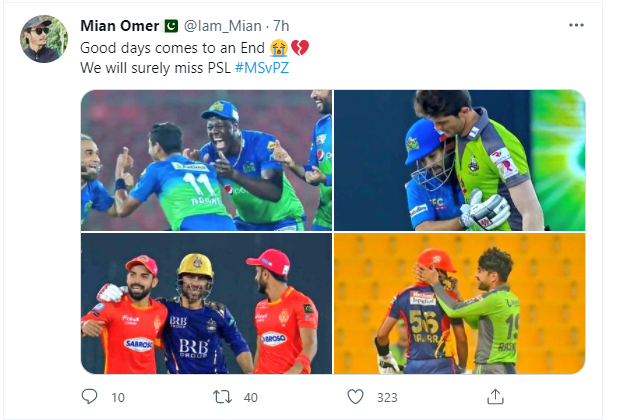The height and width of the screenshot is (420, 617).
Task: Open the tweet's three-dot More menu
Action: coord(574,23)
